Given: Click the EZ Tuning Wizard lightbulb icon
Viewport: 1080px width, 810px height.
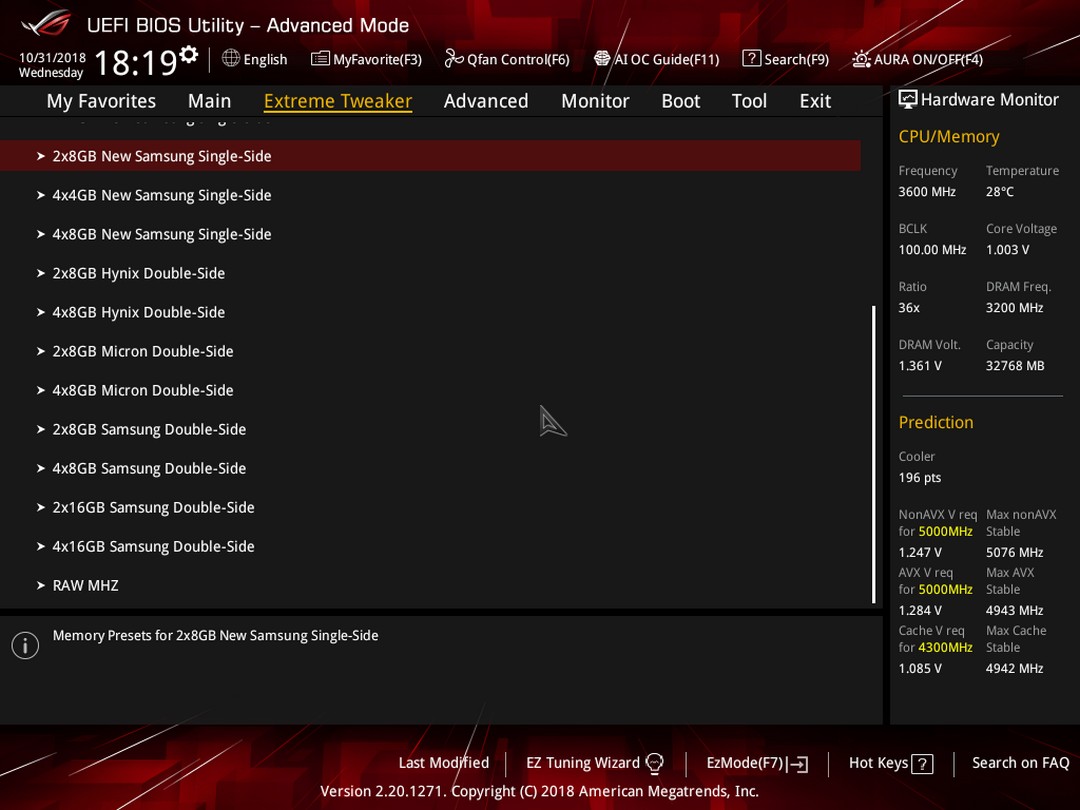Looking at the screenshot, I should pos(654,763).
